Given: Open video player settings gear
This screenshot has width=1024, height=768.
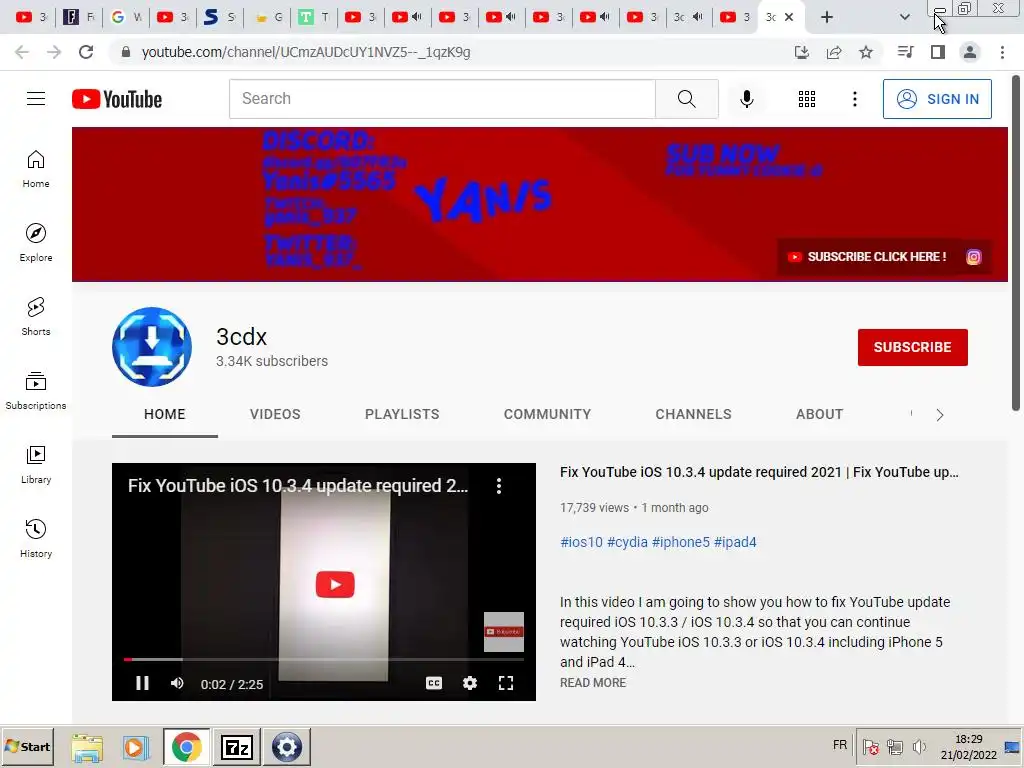Looking at the screenshot, I should coord(470,683).
